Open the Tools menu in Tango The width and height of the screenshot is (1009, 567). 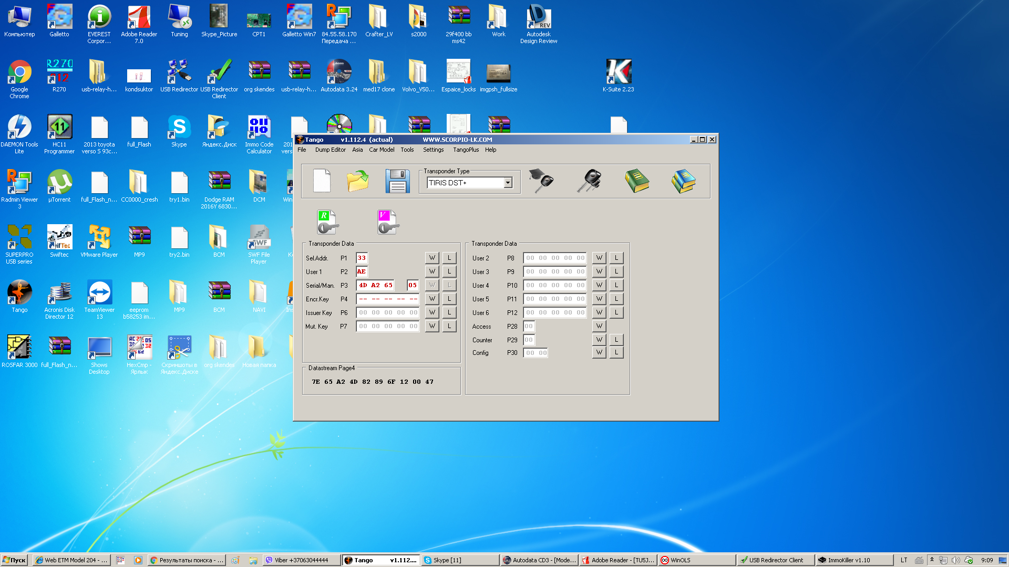click(407, 150)
